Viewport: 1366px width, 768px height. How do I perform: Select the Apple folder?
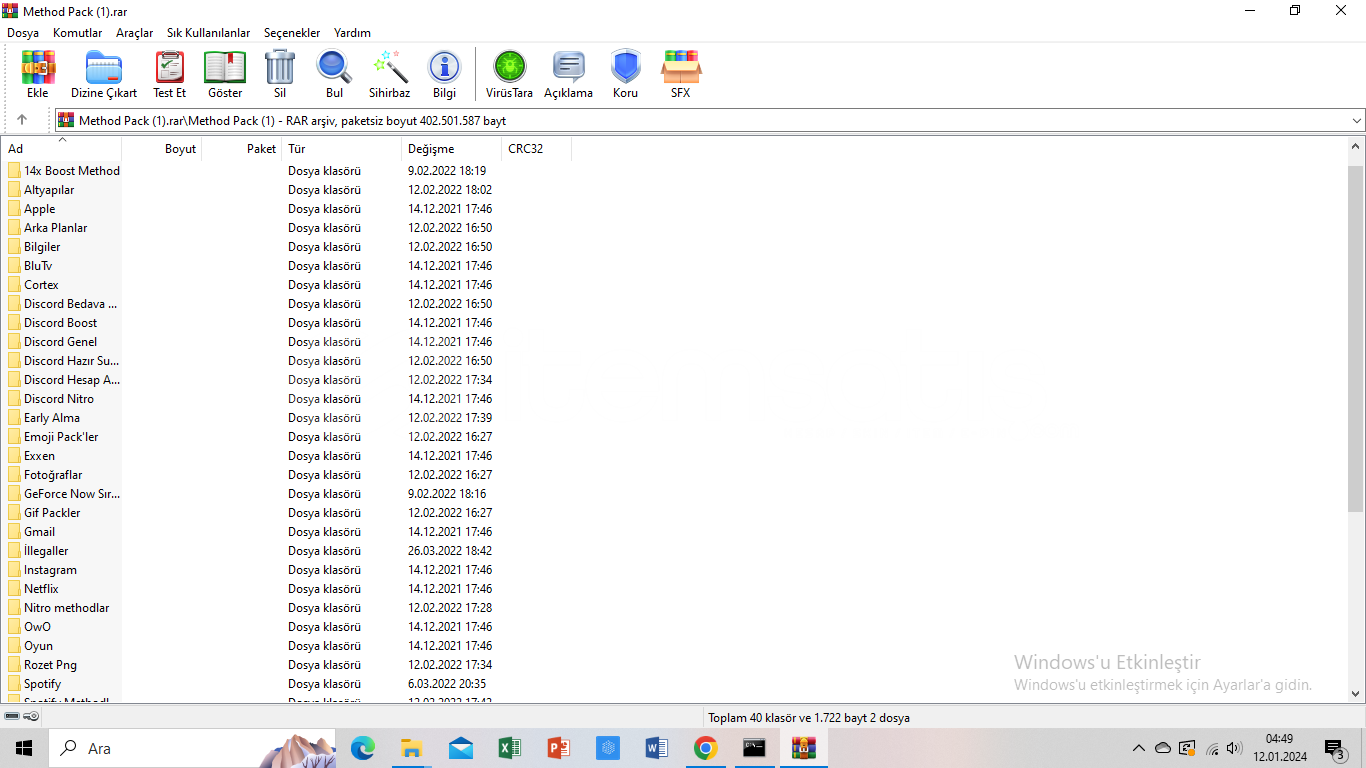[40, 209]
